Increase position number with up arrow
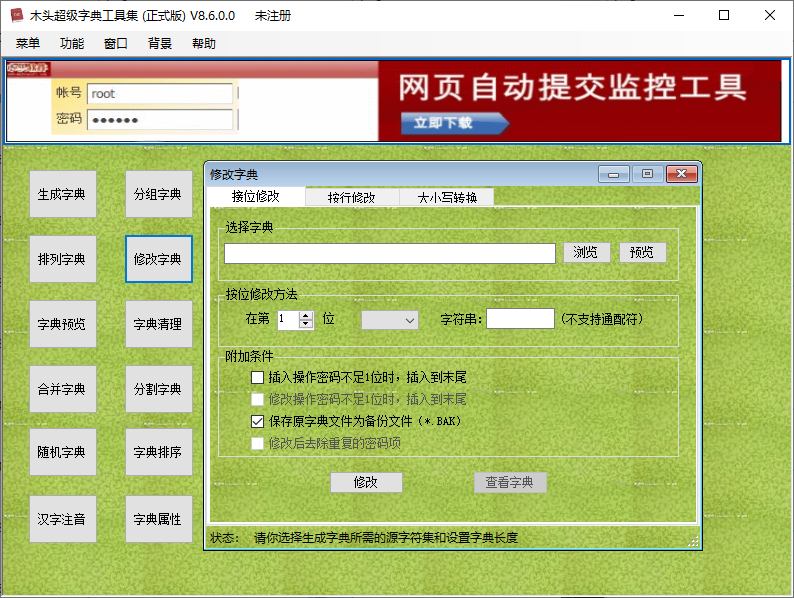 pyautogui.click(x=306, y=315)
